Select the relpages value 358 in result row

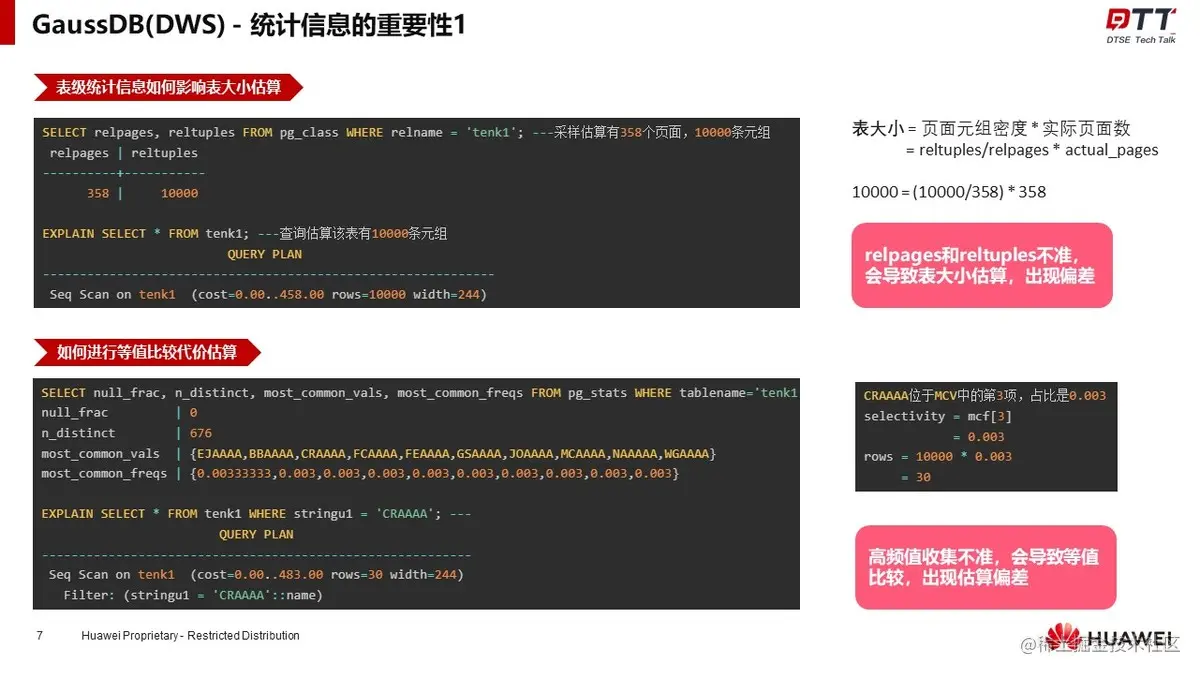(x=98, y=193)
